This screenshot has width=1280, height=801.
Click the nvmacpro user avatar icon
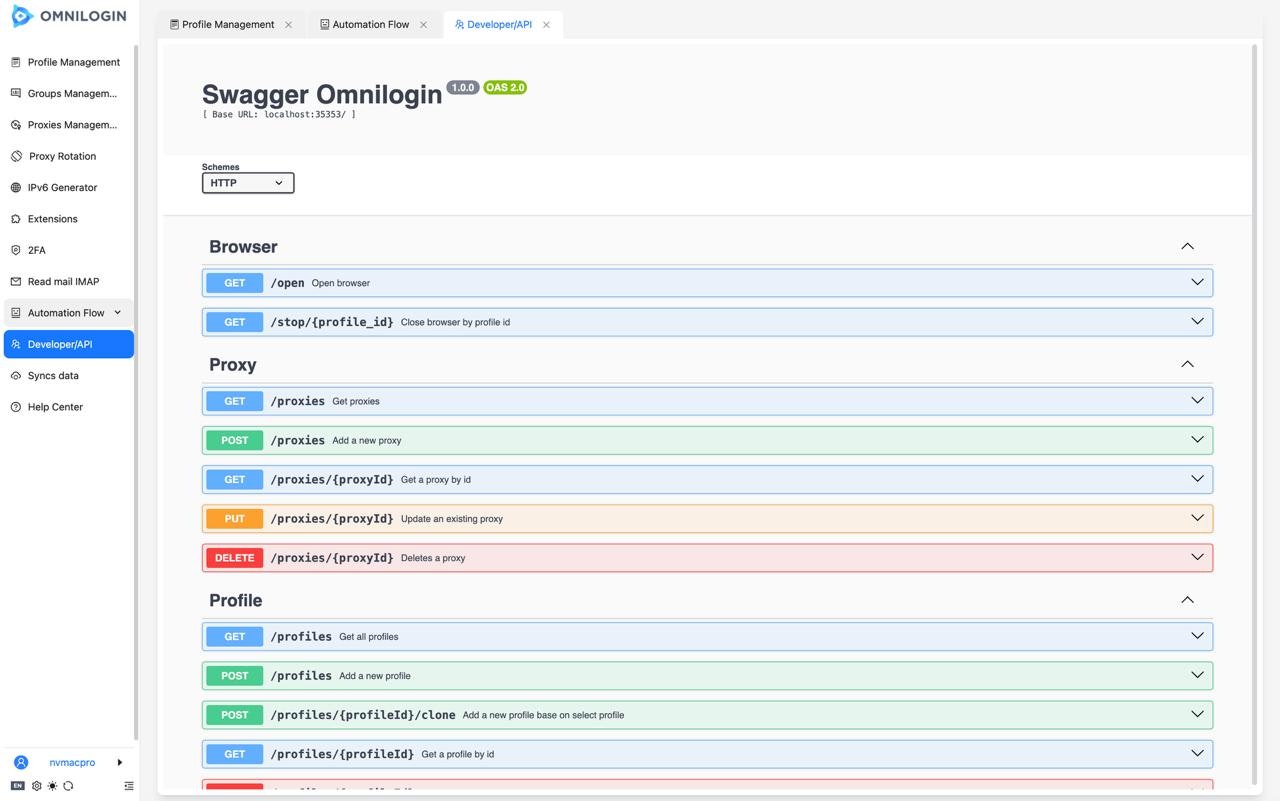click(20, 762)
